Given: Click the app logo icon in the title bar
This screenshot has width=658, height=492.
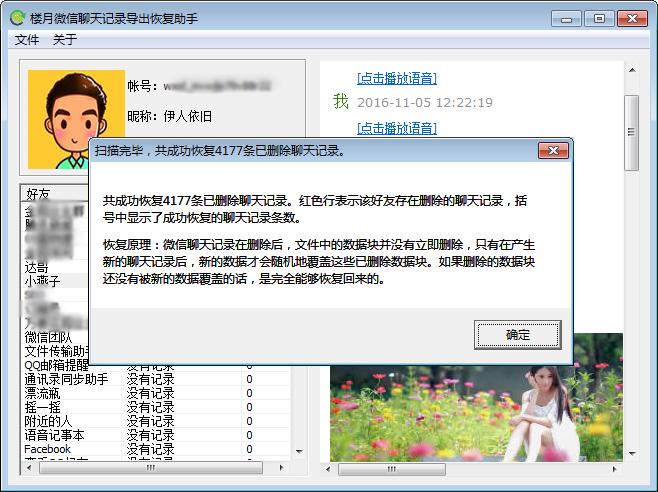Looking at the screenshot, I should [18, 18].
